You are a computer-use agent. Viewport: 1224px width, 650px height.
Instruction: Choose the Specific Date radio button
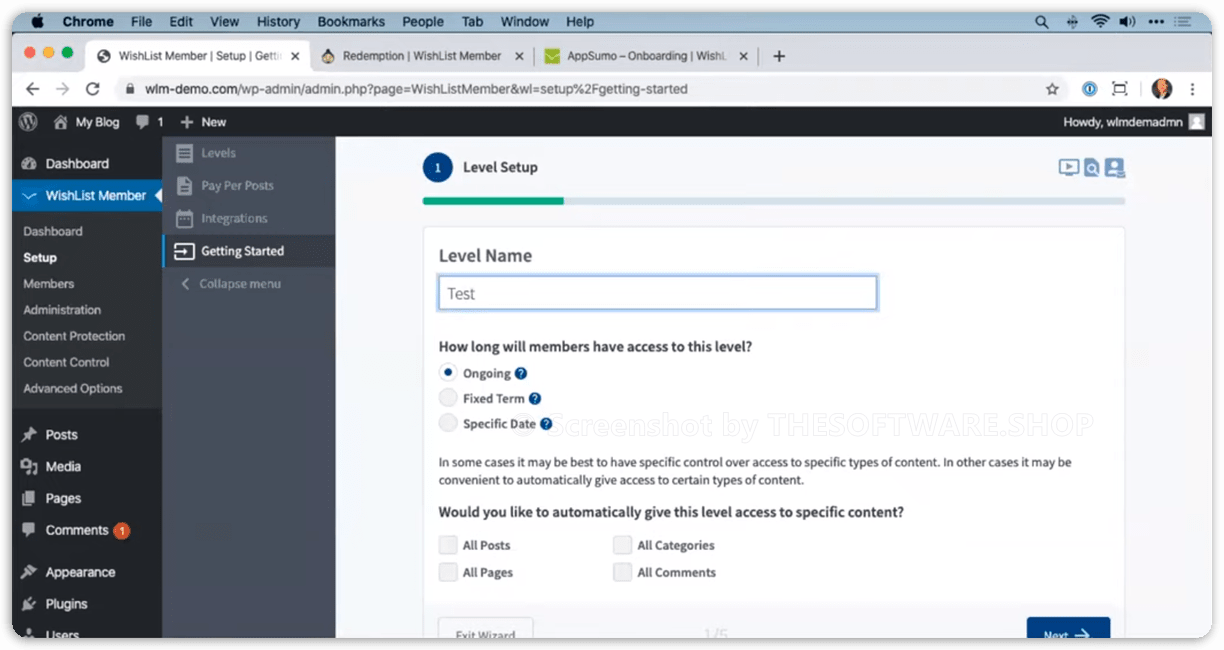click(x=448, y=423)
